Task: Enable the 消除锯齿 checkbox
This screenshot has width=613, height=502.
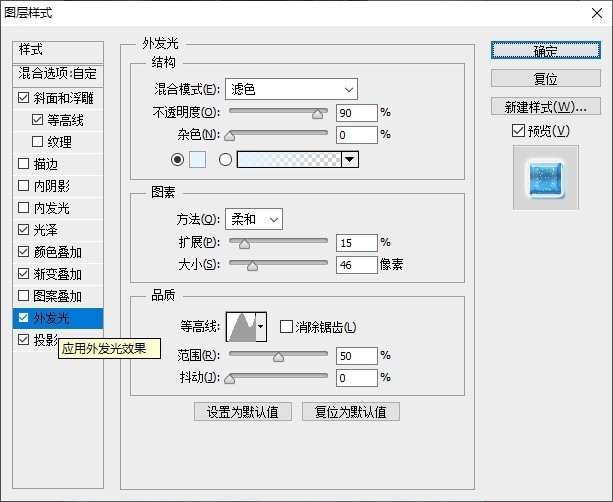Action: point(287,327)
